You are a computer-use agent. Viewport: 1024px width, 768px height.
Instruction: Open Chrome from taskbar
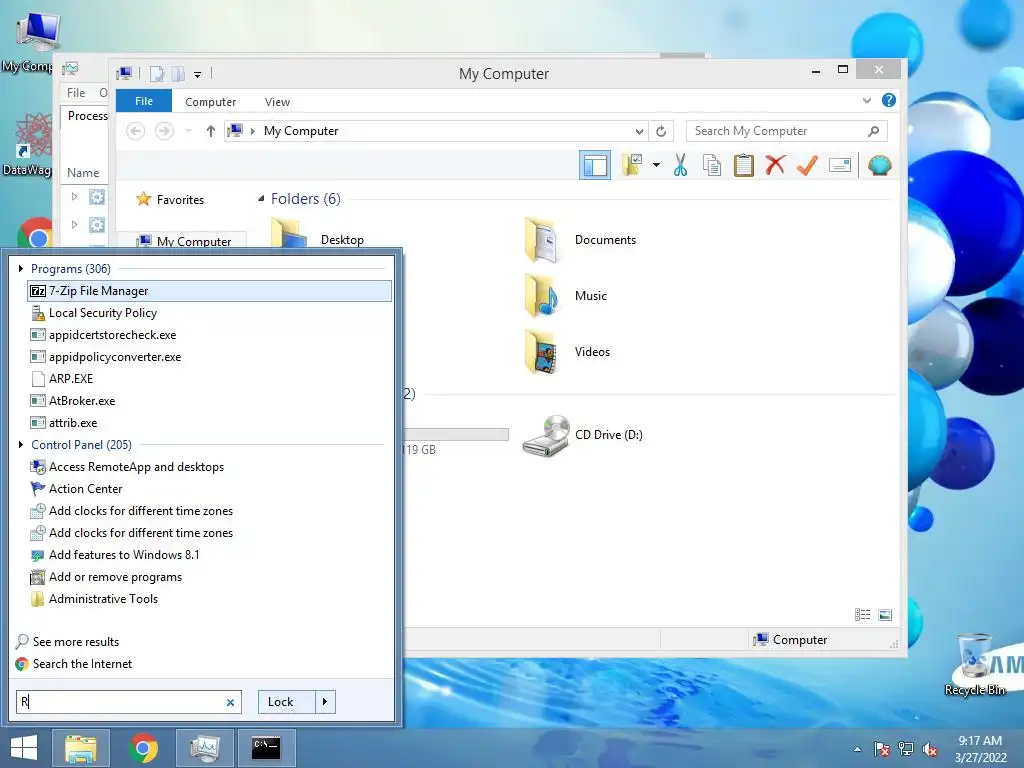tap(144, 748)
